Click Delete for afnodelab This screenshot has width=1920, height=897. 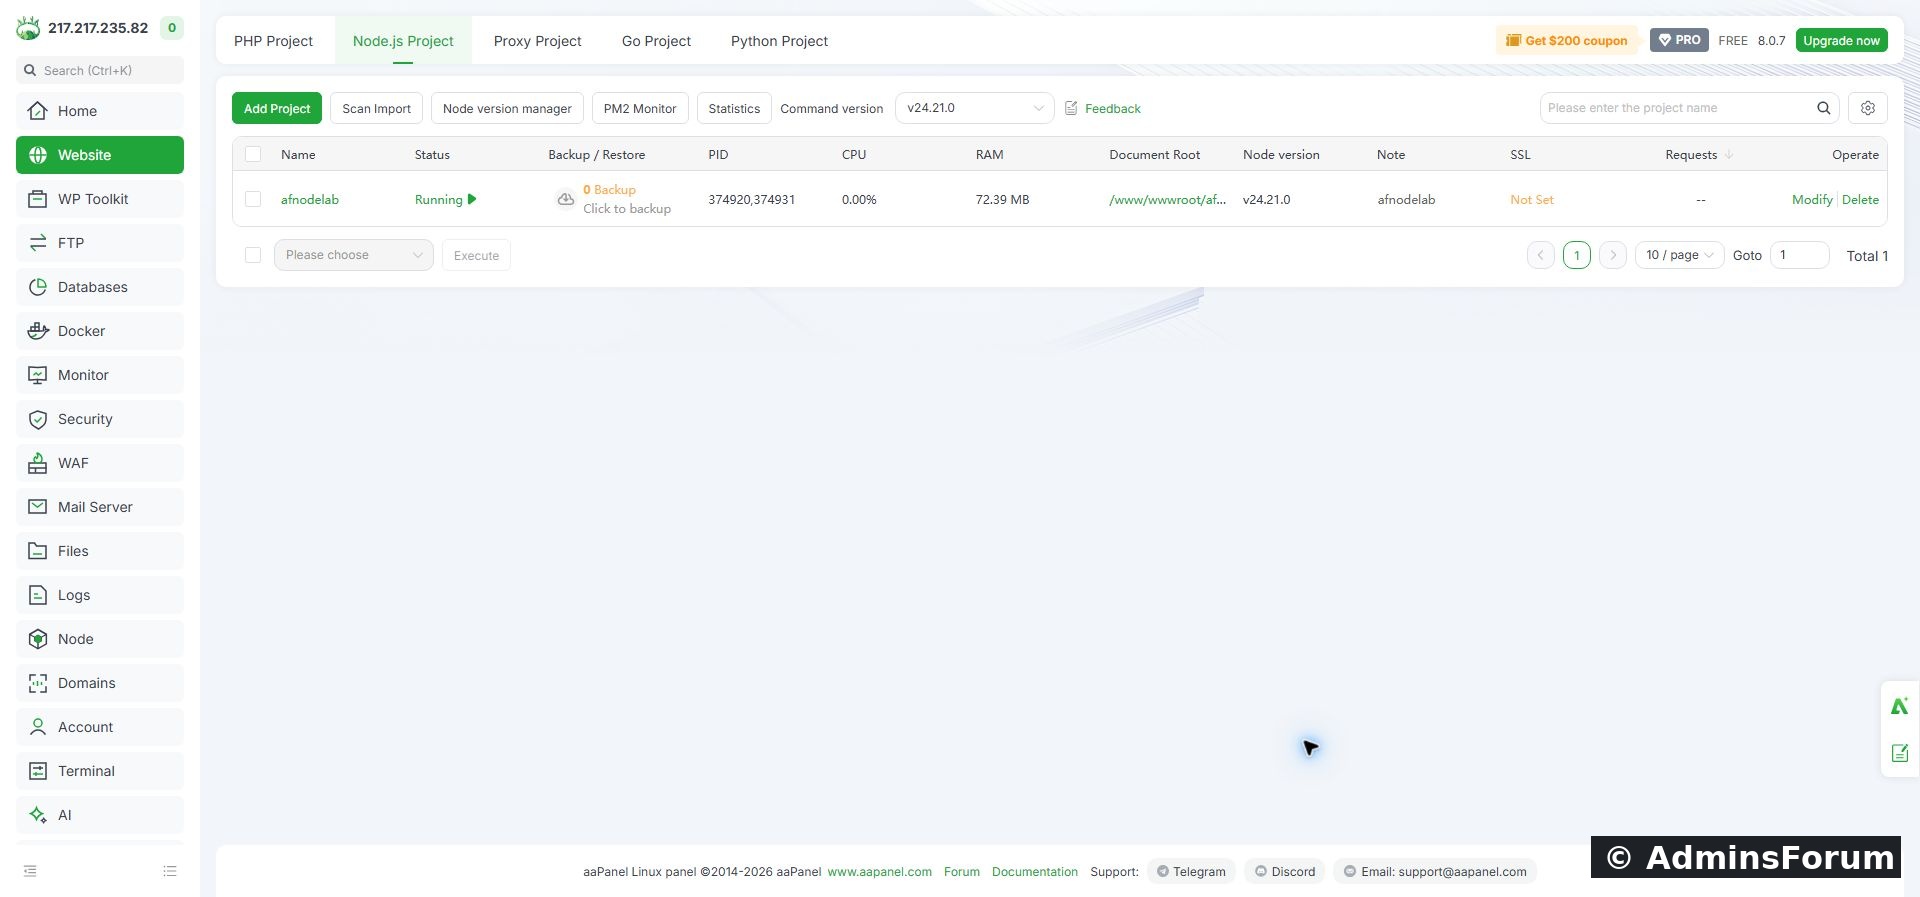1860,199
